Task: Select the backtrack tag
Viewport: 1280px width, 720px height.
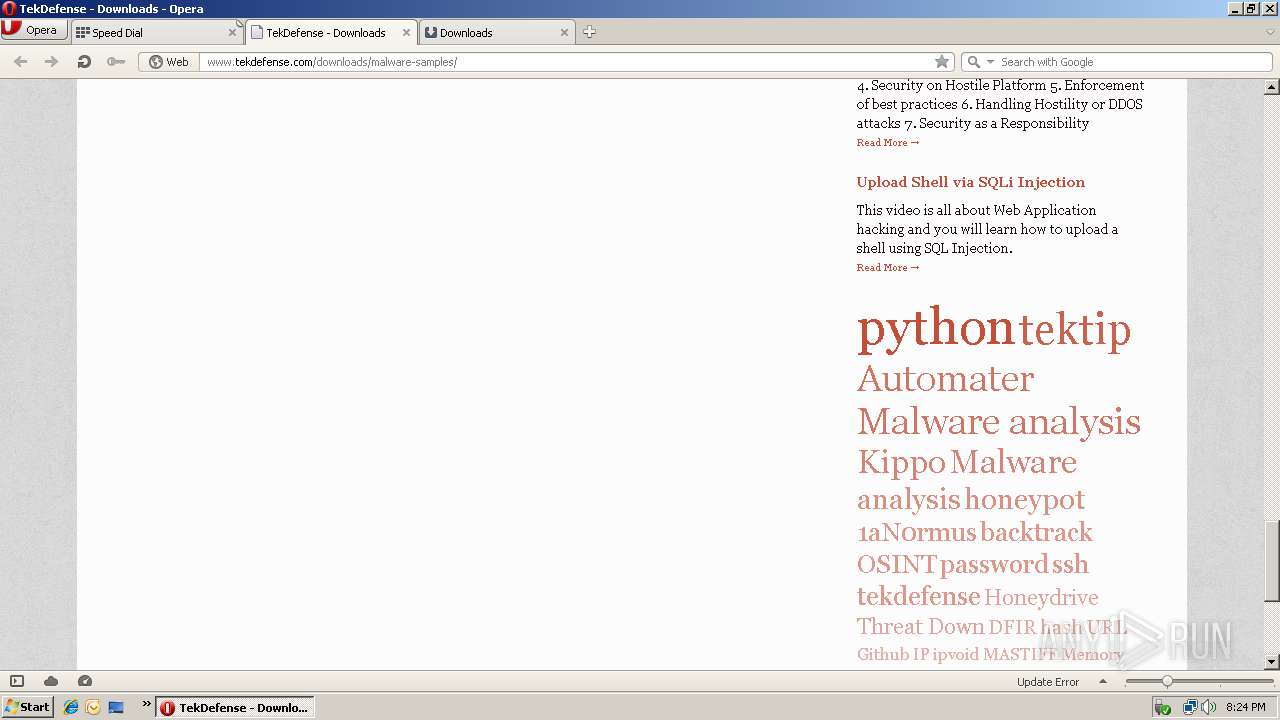Action: point(1036,533)
